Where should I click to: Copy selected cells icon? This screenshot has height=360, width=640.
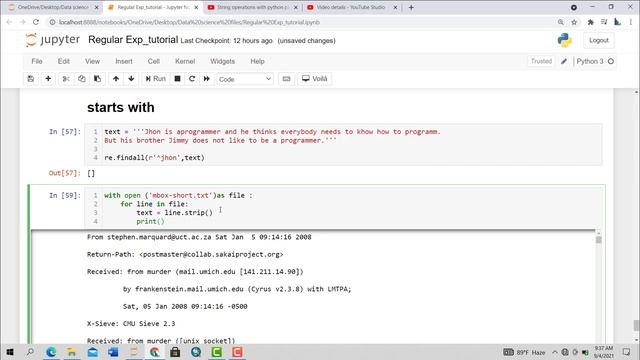(x=82, y=79)
